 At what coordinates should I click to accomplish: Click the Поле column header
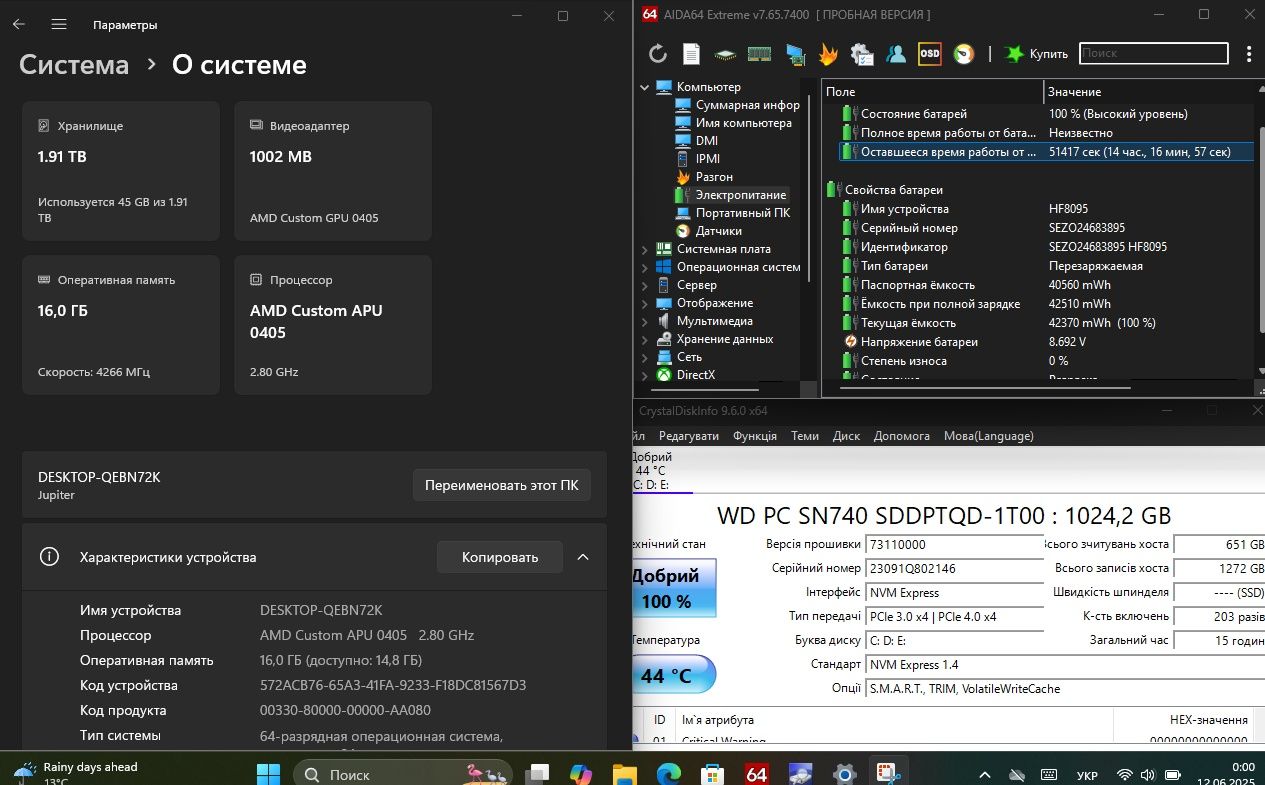(x=933, y=91)
